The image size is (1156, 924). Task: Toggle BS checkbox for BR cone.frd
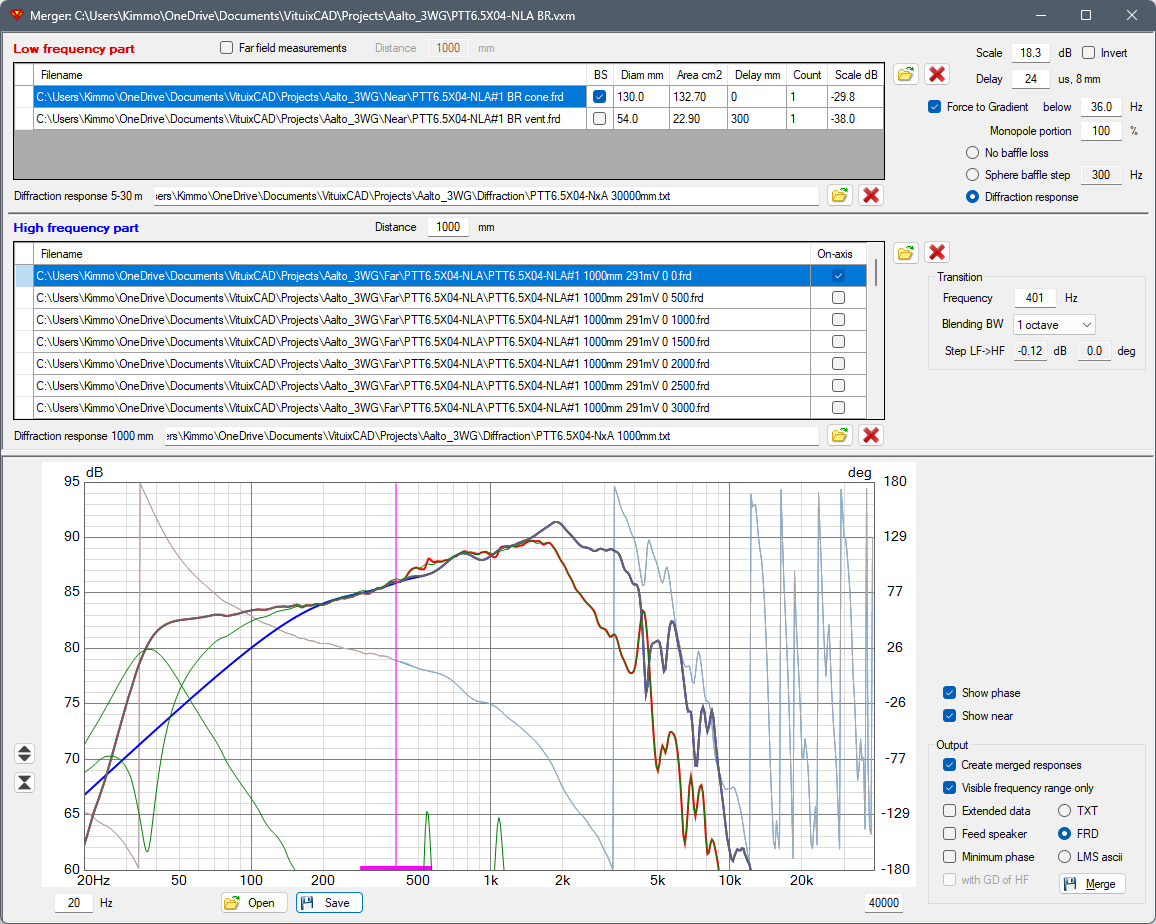[x=599, y=97]
